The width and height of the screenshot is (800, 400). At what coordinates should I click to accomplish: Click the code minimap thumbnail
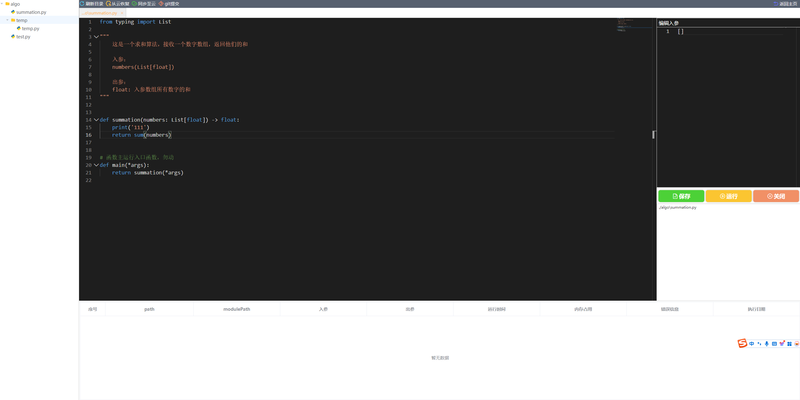635,26
